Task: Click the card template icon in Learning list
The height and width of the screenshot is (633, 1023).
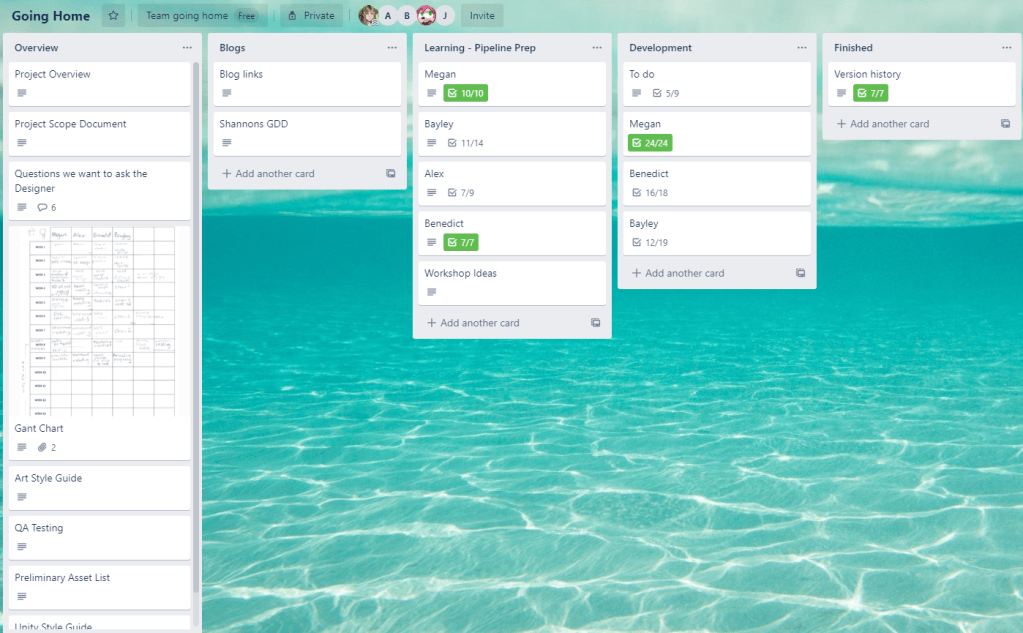Action: (x=595, y=323)
